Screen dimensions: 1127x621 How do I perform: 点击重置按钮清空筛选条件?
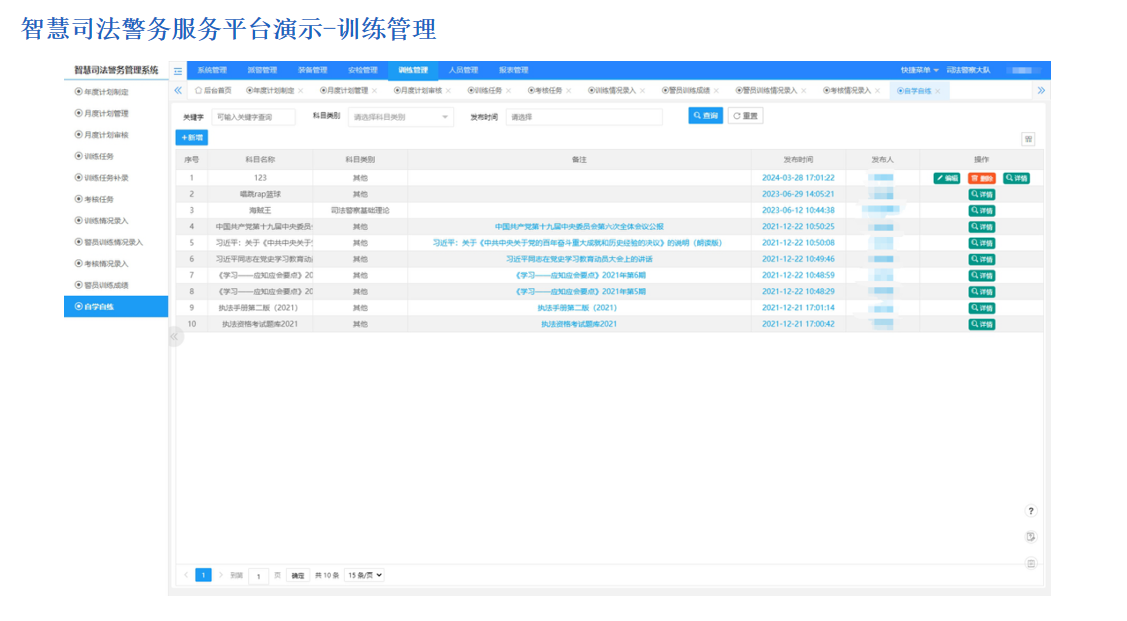tap(743, 115)
